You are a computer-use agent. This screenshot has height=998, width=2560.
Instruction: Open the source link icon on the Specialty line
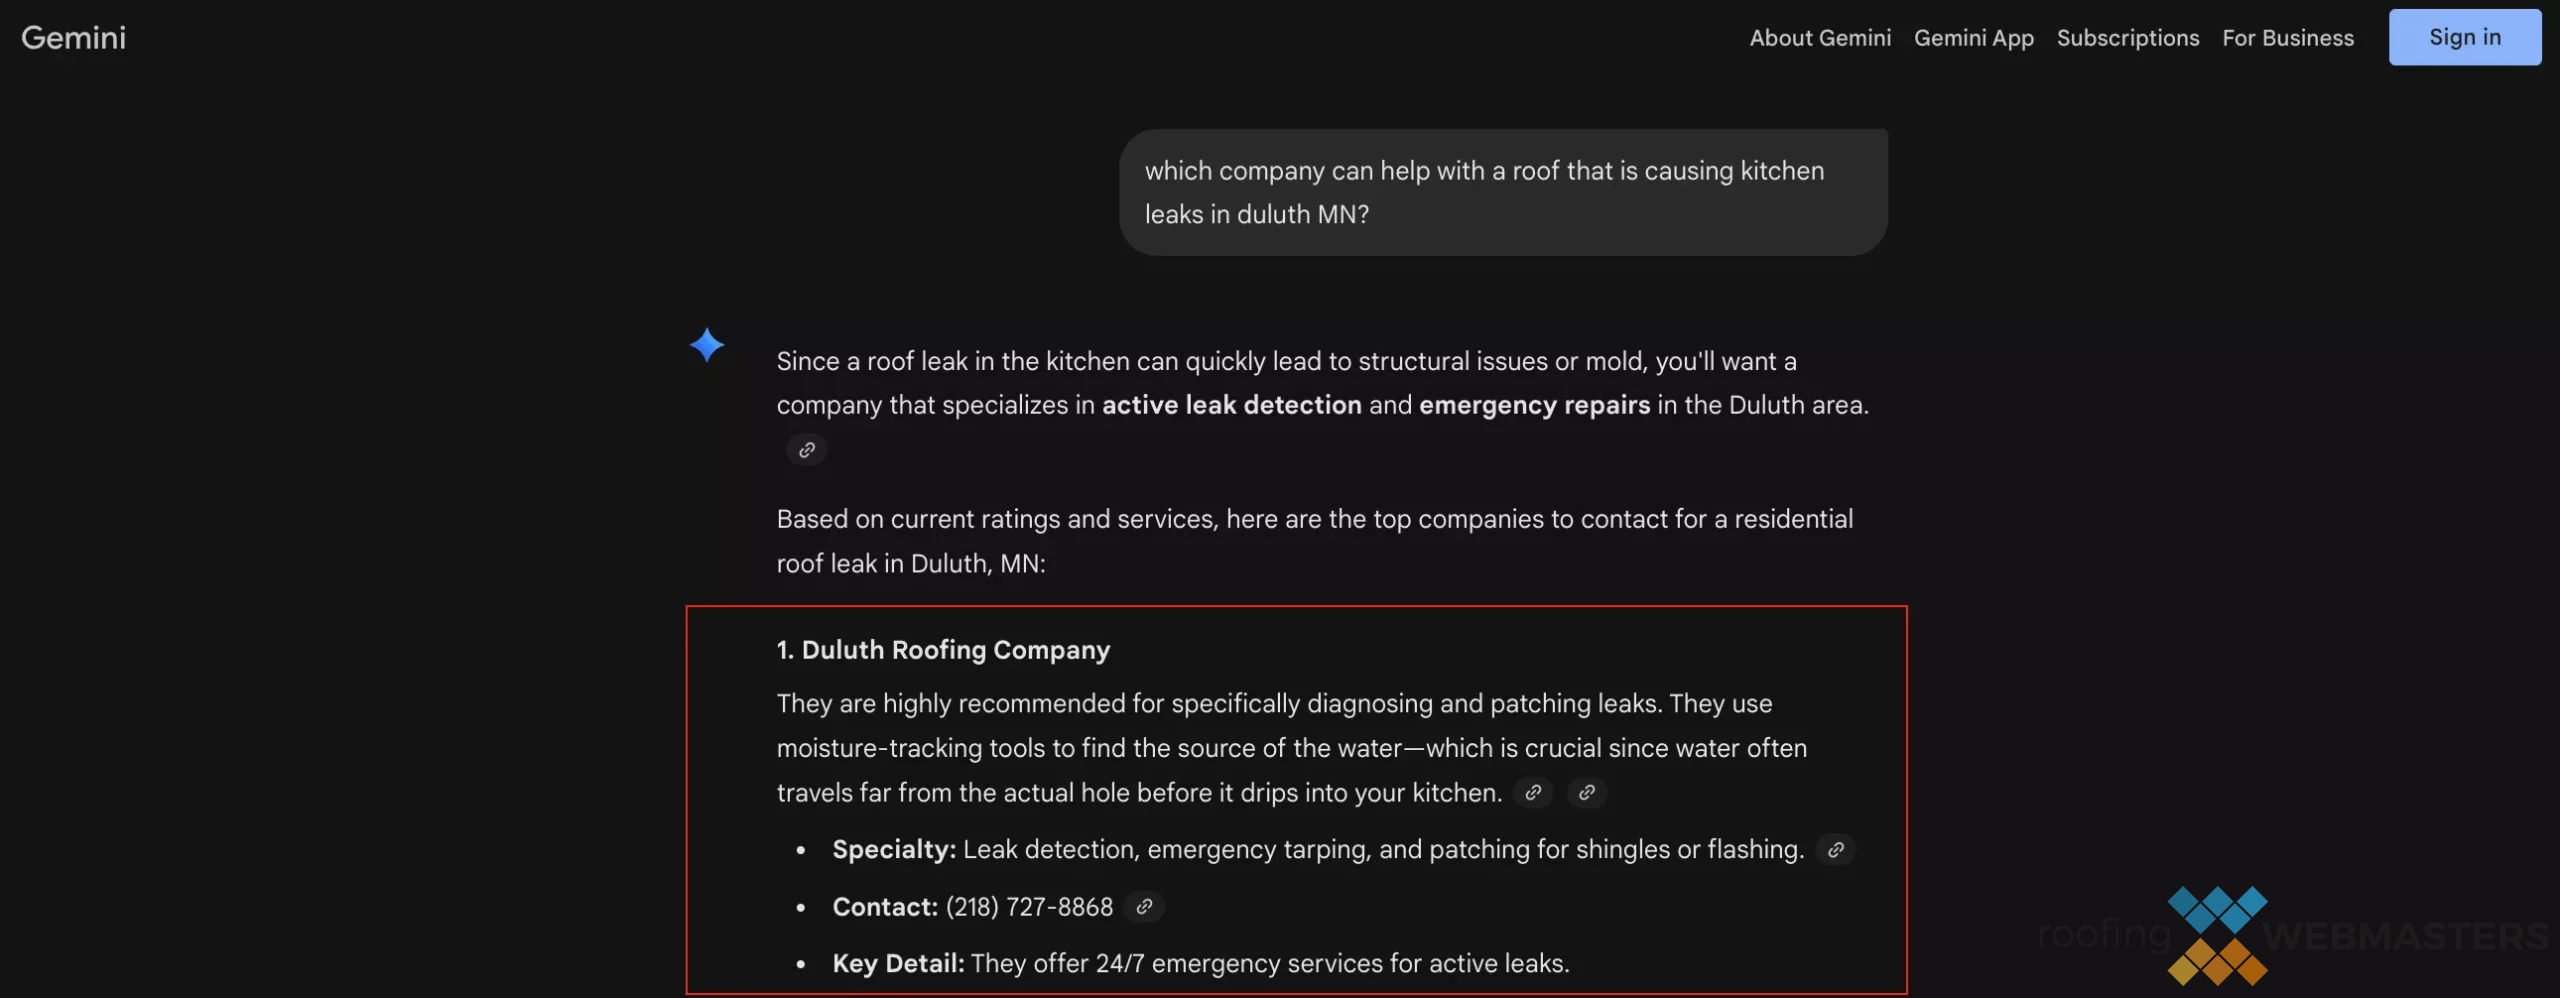pyautogui.click(x=1835, y=850)
